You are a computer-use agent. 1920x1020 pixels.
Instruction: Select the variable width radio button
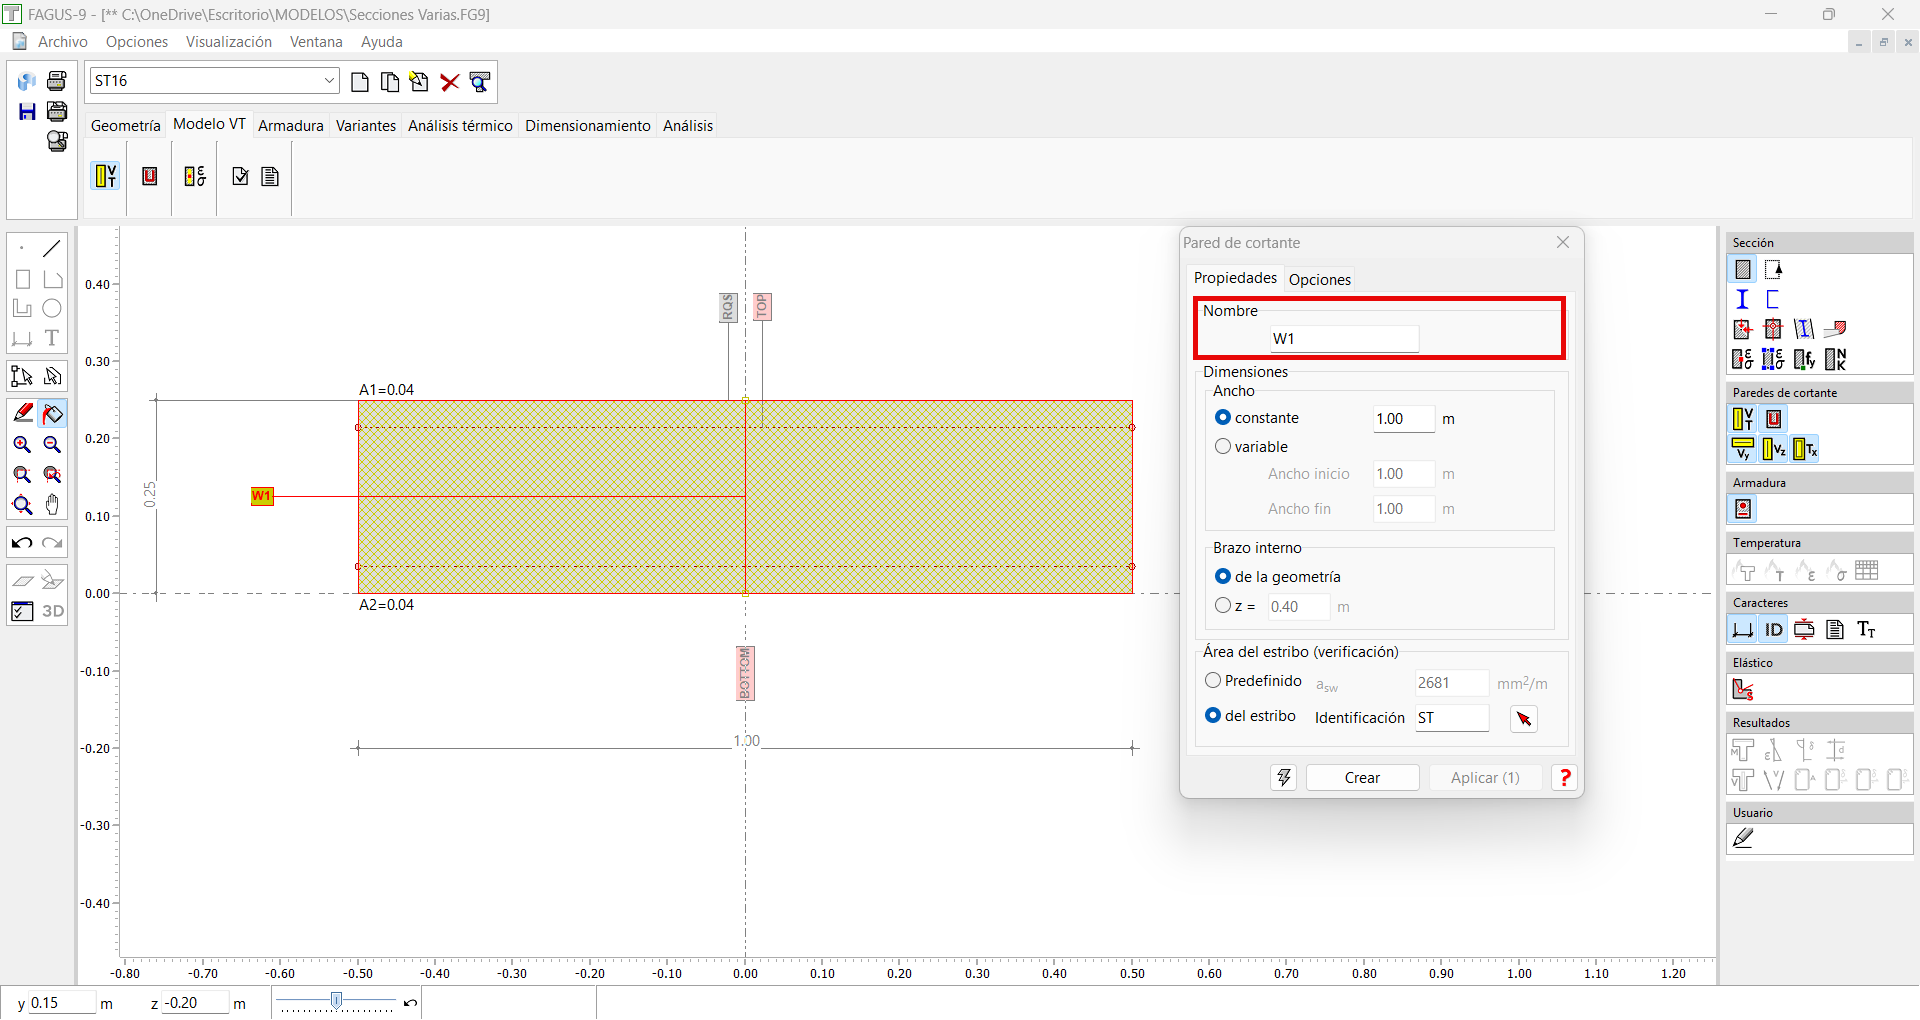point(1223,447)
